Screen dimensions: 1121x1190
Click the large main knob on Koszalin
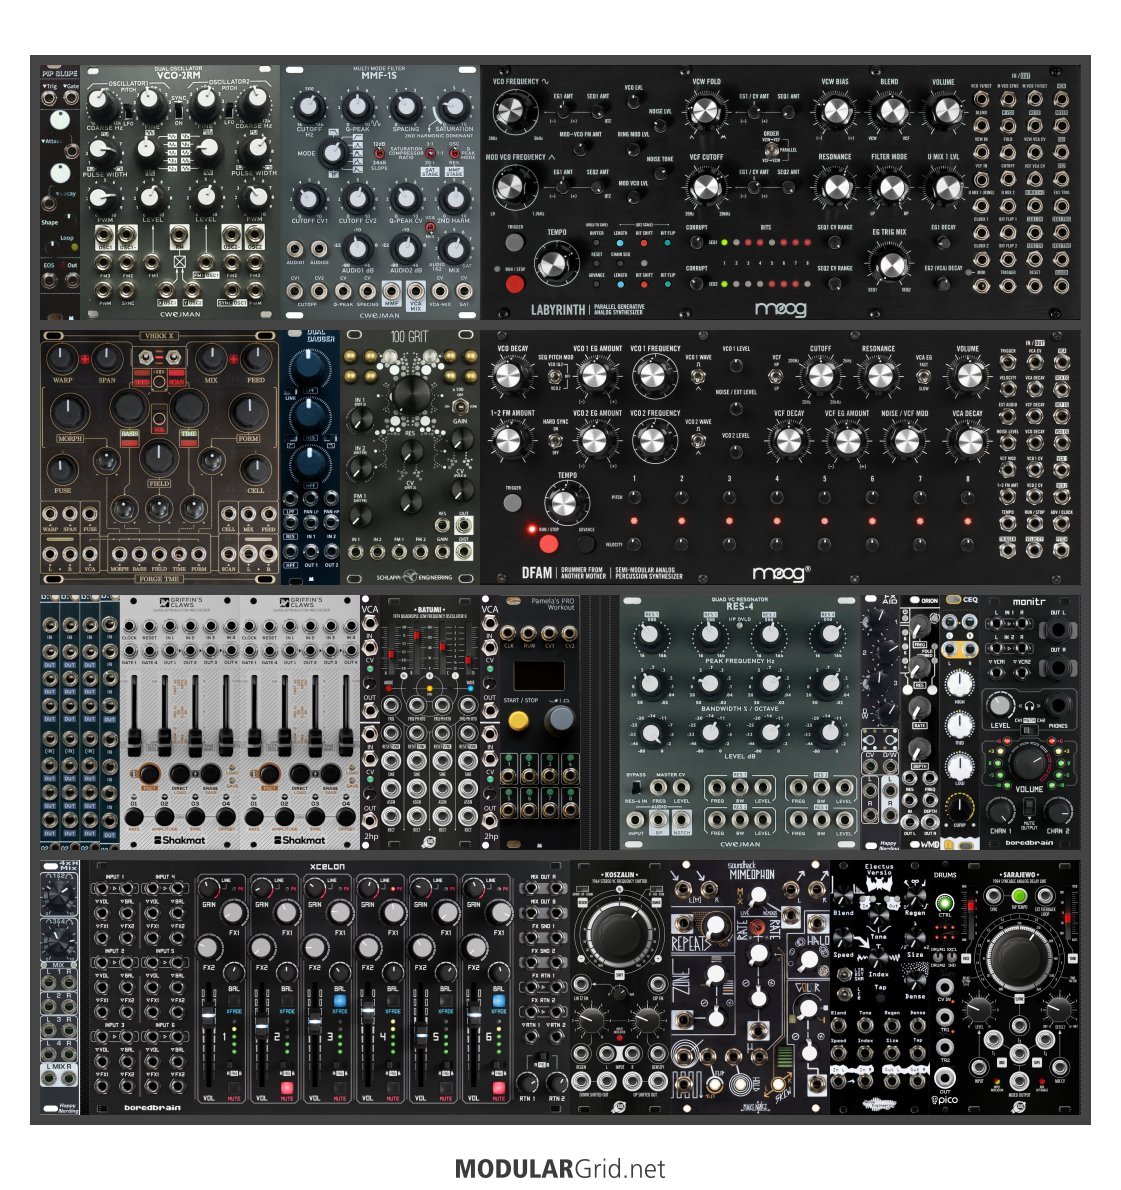620,933
